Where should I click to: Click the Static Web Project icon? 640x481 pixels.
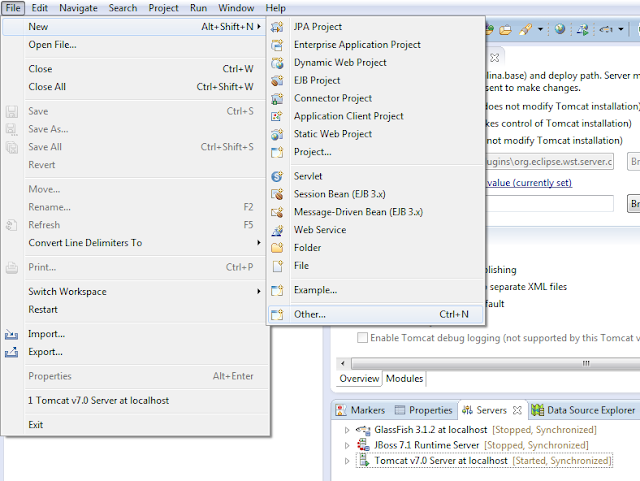[277, 134]
